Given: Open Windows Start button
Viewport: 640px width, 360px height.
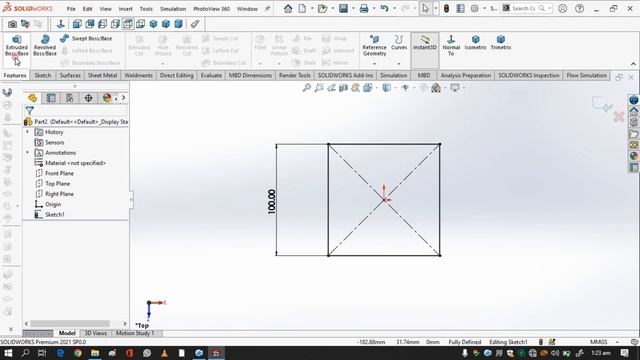Looking at the screenshot, I should (x=8, y=353).
